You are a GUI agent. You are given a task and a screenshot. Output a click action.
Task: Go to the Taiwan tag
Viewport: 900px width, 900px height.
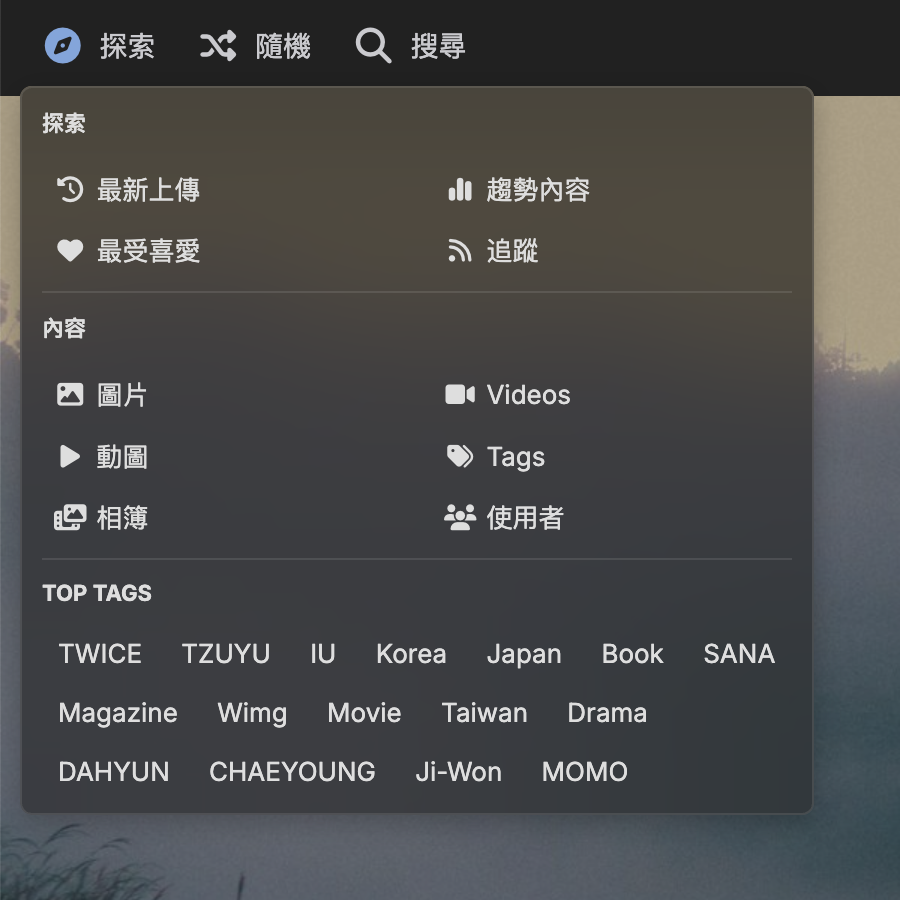point(484,713)
